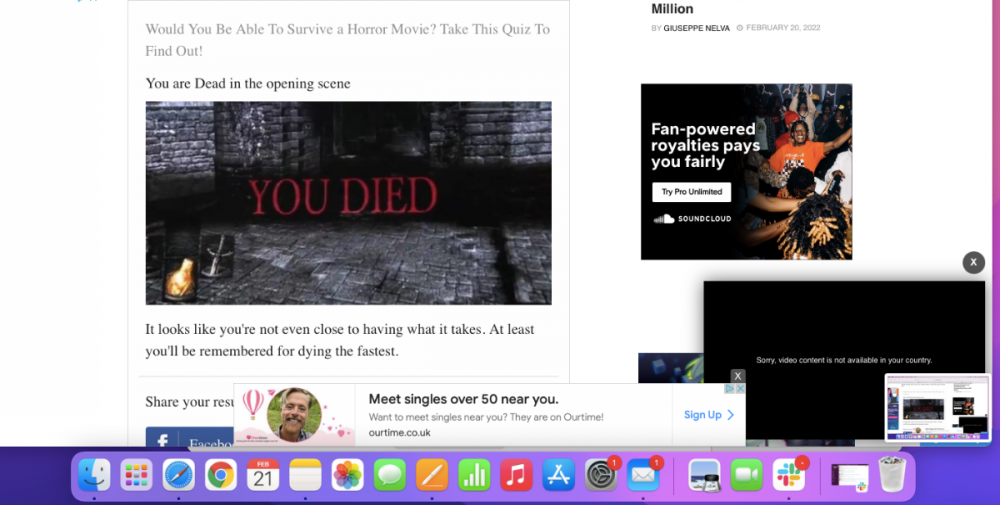Image resolution: width=1000 pixels, height=505 pixels.
Task: Open Messages from the dock
Action: [x=390, y=475]
